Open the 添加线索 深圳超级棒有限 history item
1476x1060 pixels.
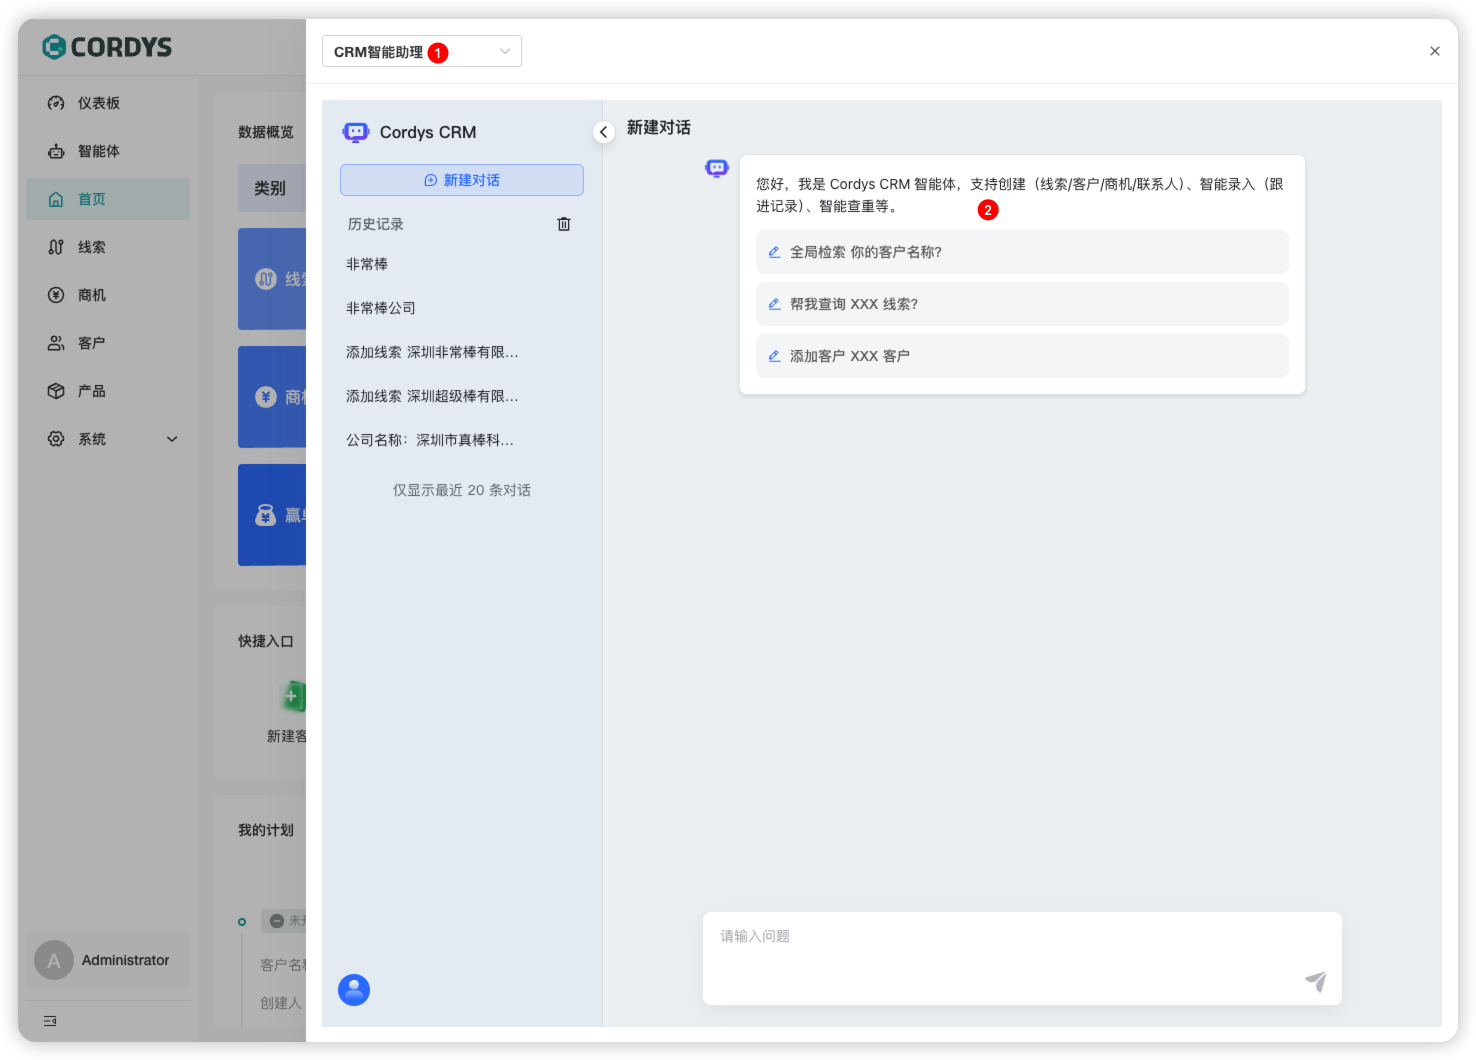pos(432,396)
